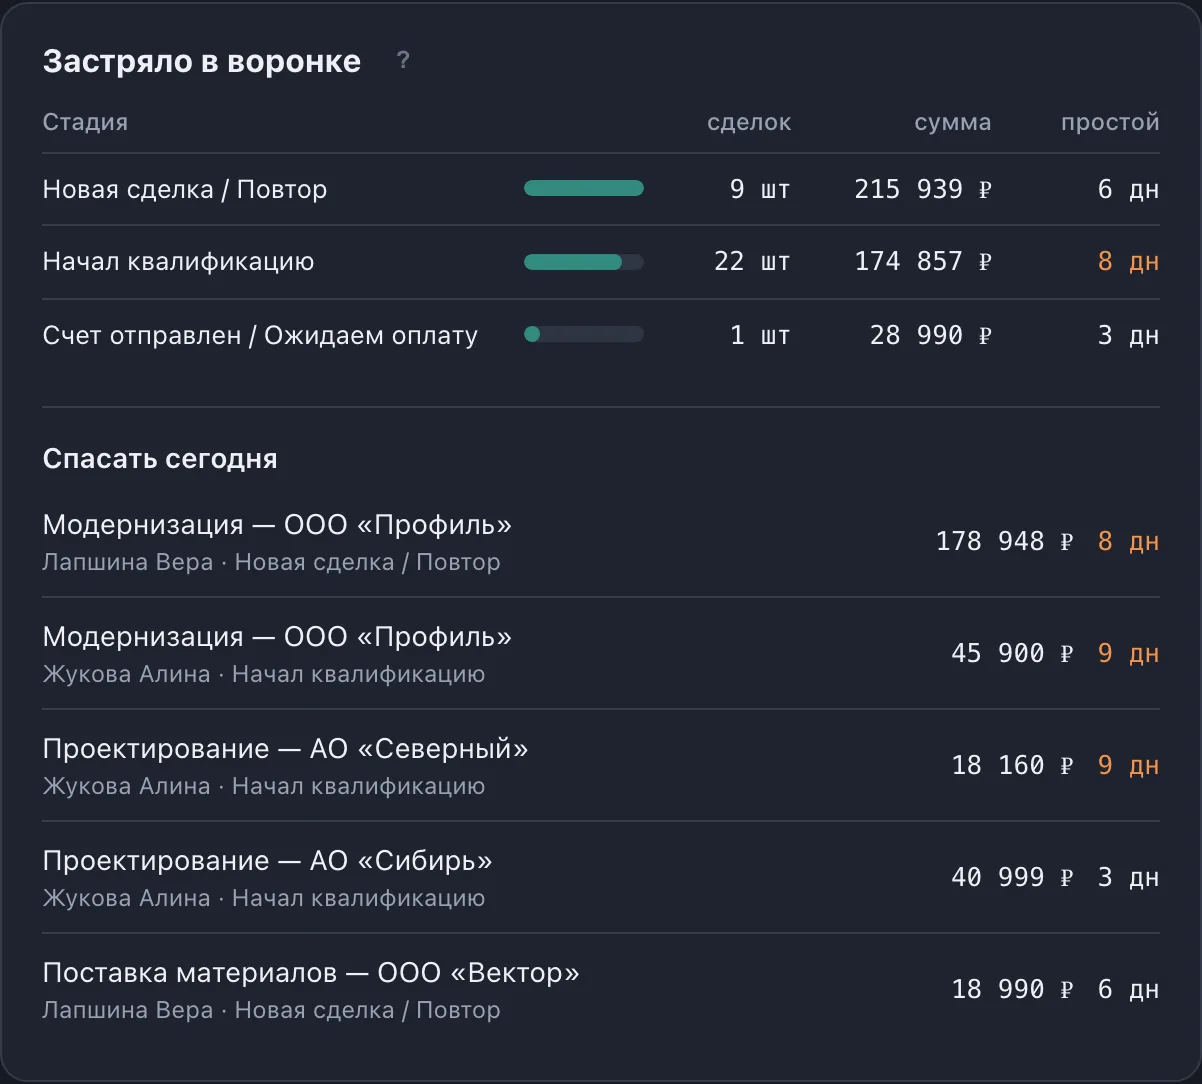This screenshot has height=1084, width=1202.
Task: Select the 'Новая сделка / Повтор' stage row
Action: tap(601, 189)
